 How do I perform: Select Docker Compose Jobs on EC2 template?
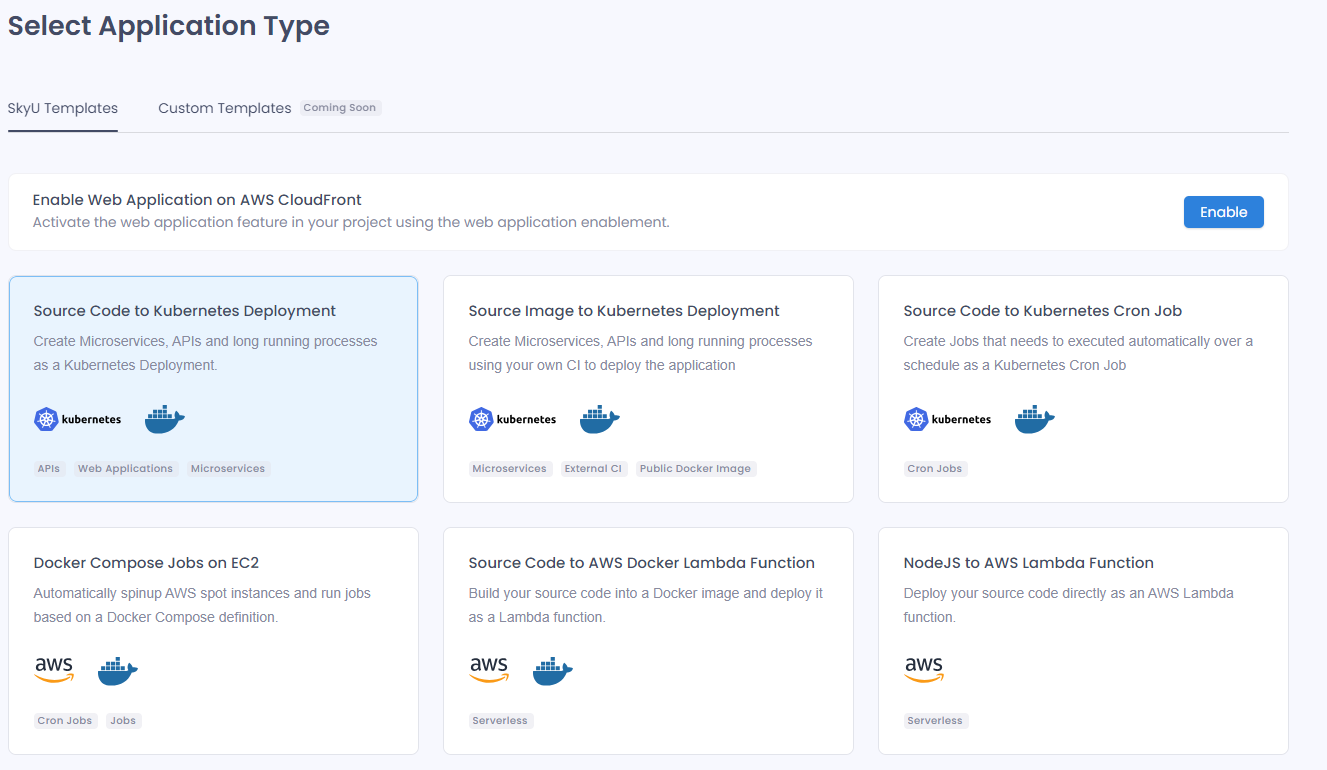click(213, 641)
